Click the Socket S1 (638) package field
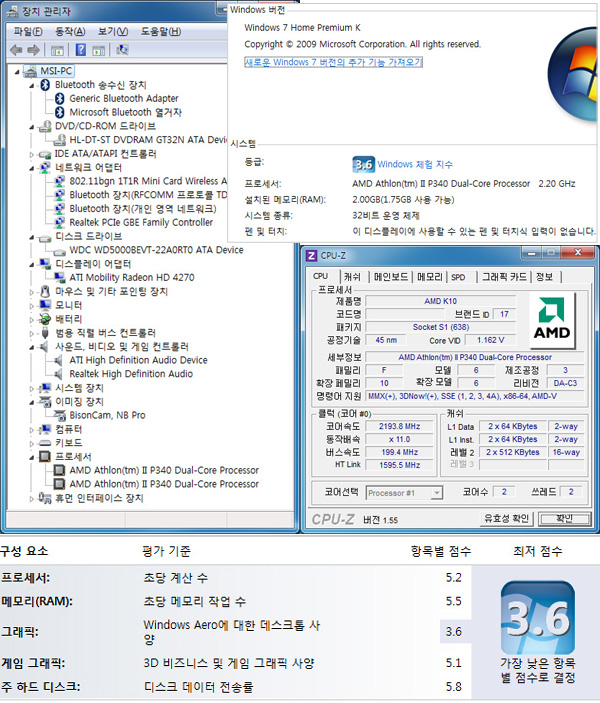 440,327
